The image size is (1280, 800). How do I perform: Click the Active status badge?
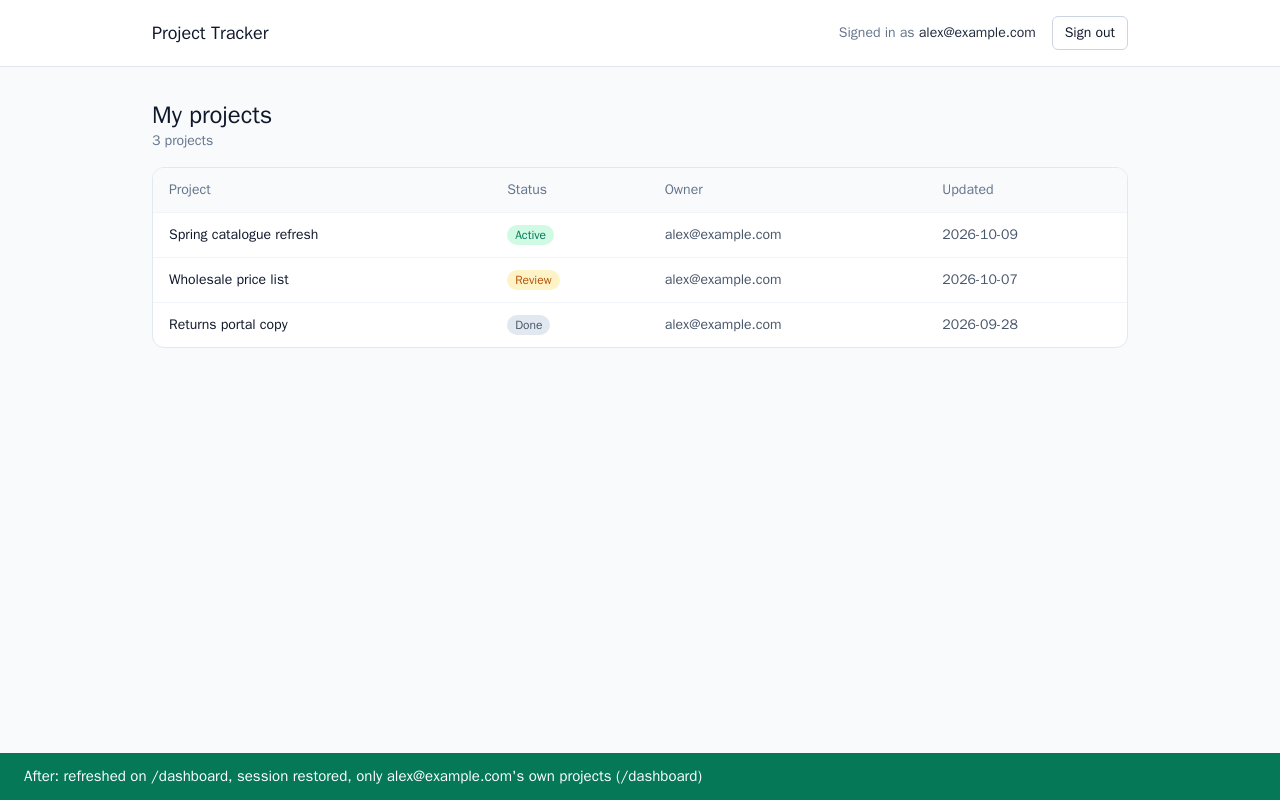click(x=530, y=235)
